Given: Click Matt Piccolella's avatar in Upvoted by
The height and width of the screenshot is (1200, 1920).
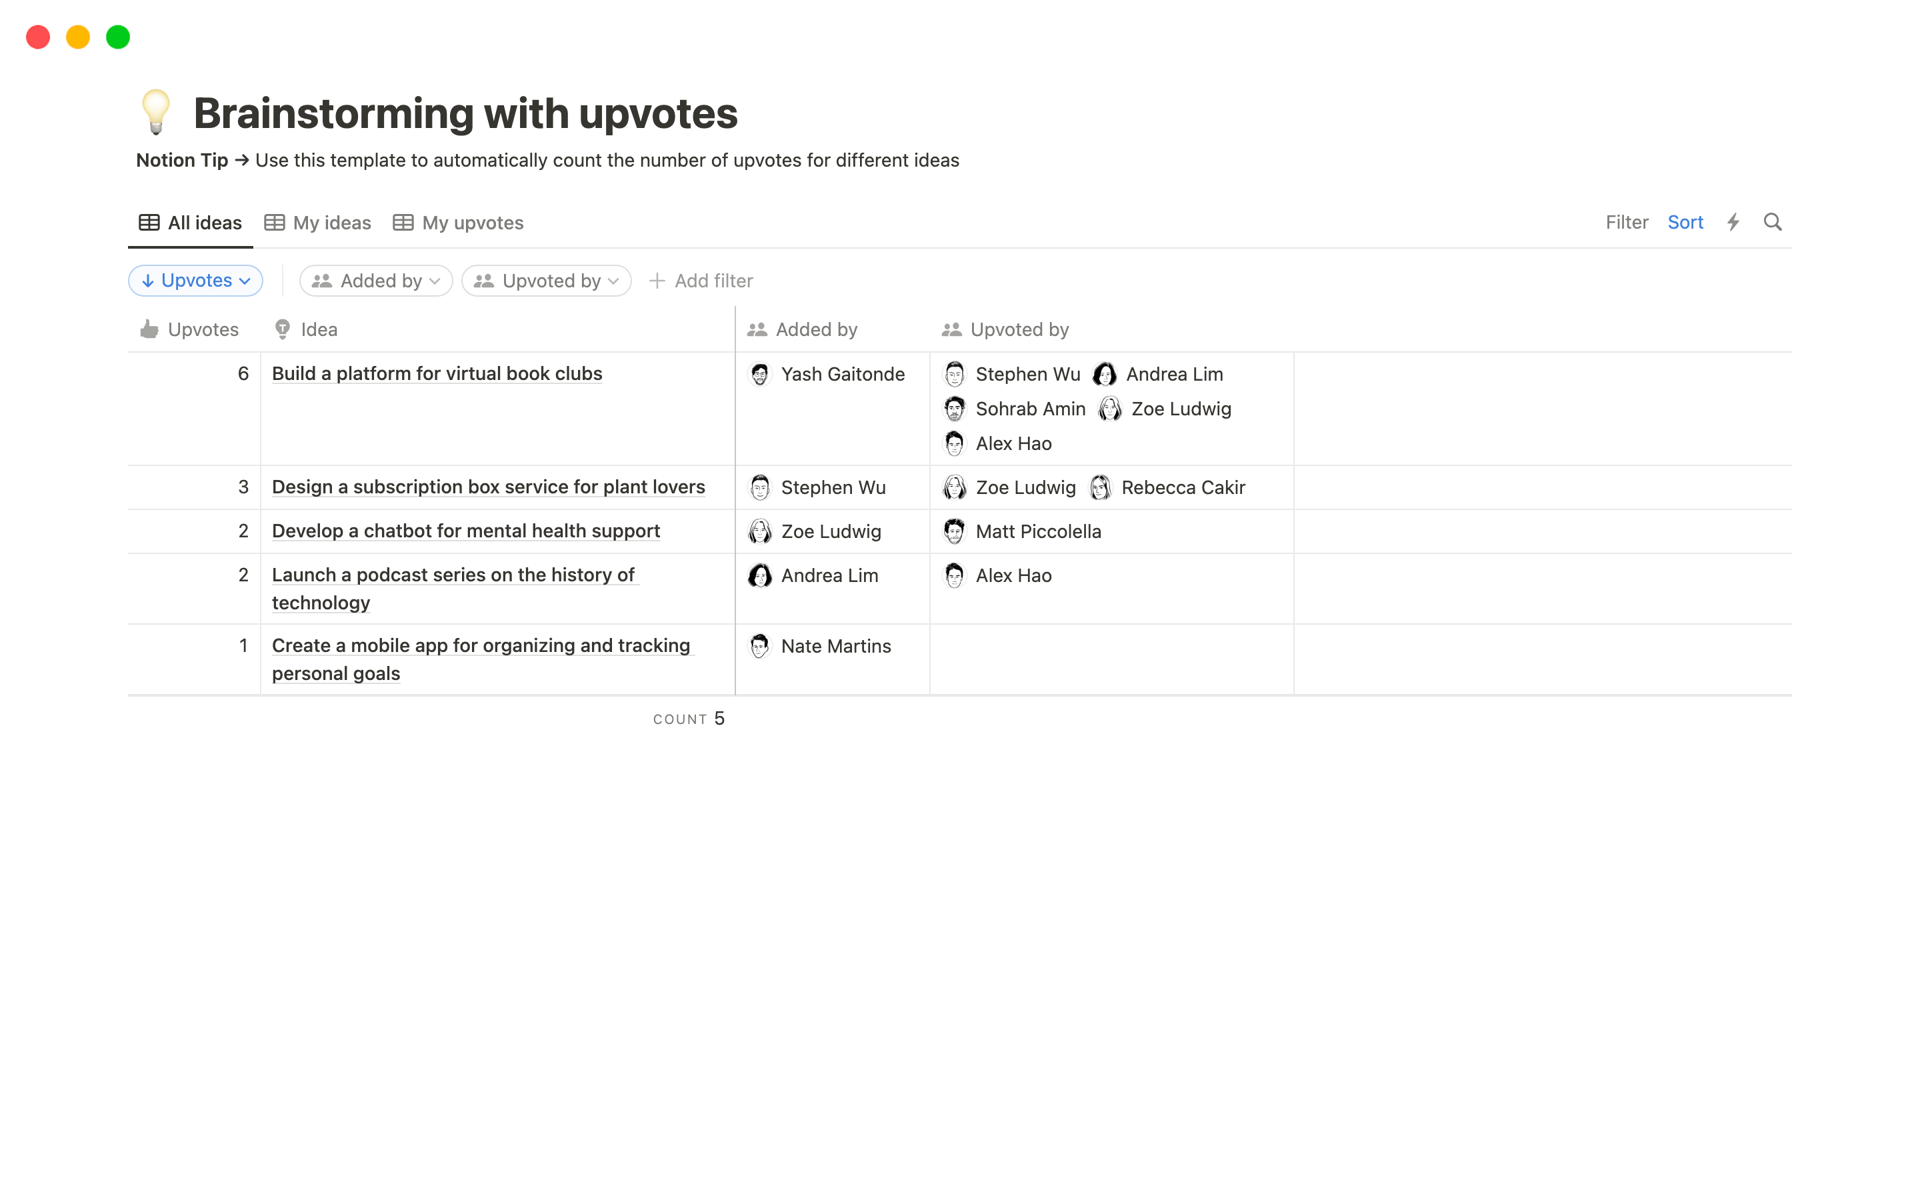Looking at the screenshot, I should (955, 531).
